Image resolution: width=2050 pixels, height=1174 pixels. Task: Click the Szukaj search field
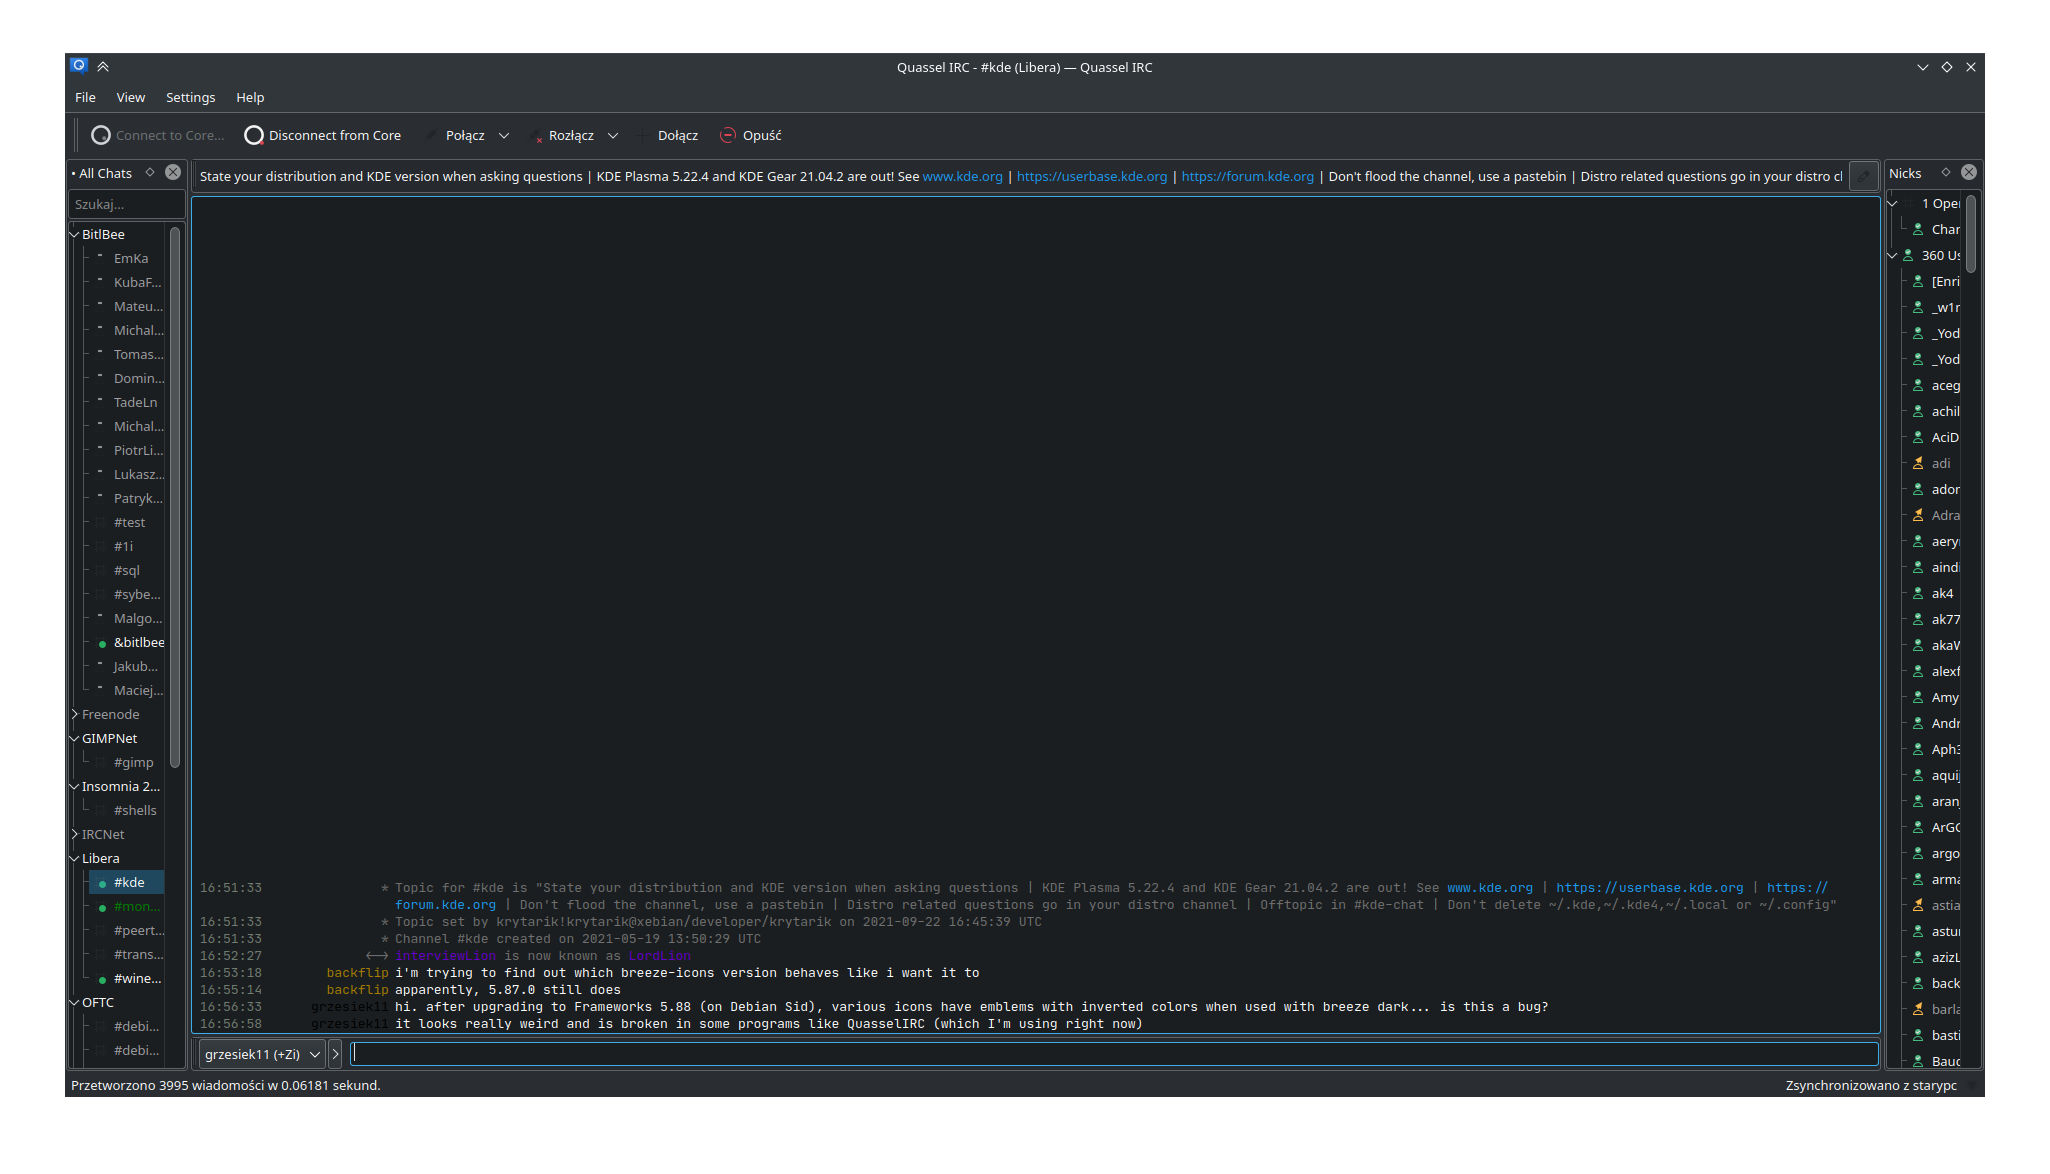click(126, 204)
